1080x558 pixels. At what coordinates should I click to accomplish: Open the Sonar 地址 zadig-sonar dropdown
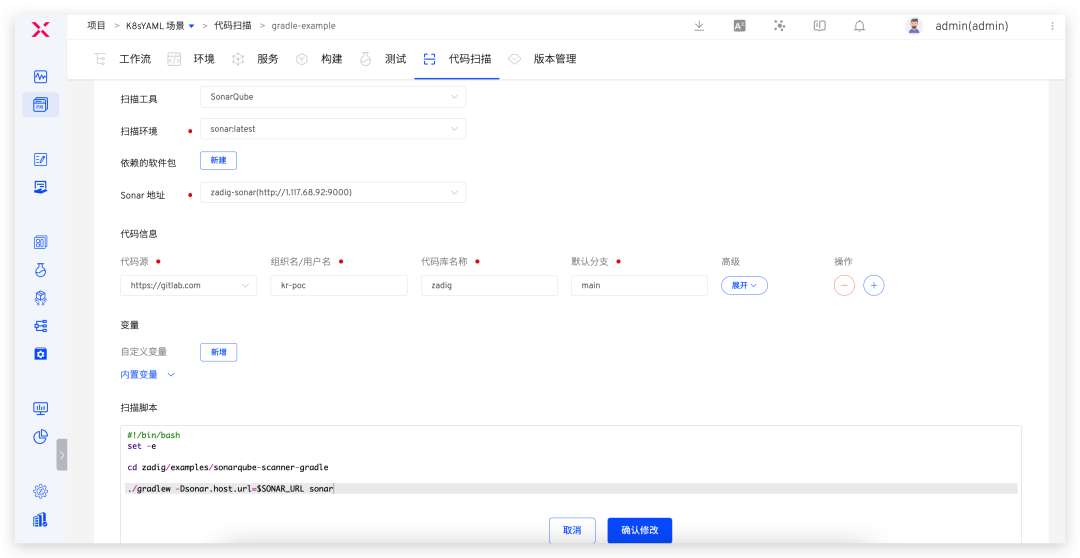tap(333, 192)
